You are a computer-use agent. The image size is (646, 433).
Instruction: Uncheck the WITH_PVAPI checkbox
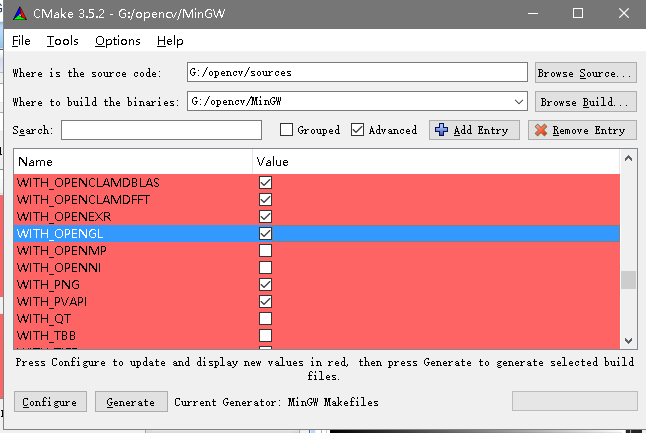[x=265, y=302]
